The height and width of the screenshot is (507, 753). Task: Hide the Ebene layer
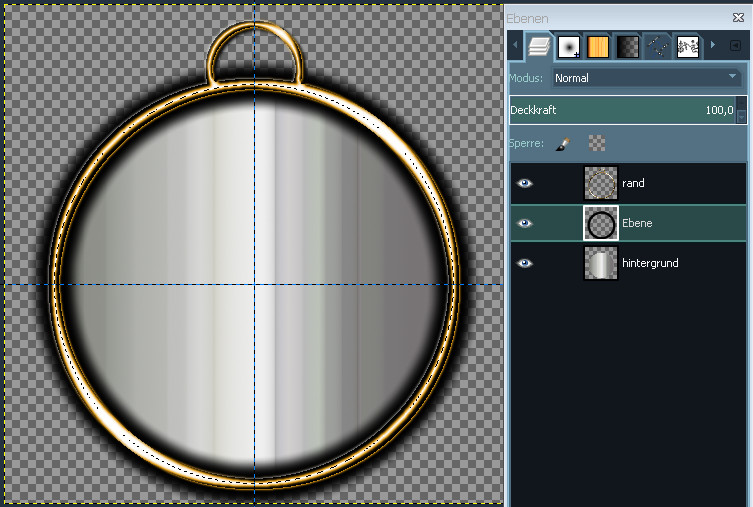525,223
